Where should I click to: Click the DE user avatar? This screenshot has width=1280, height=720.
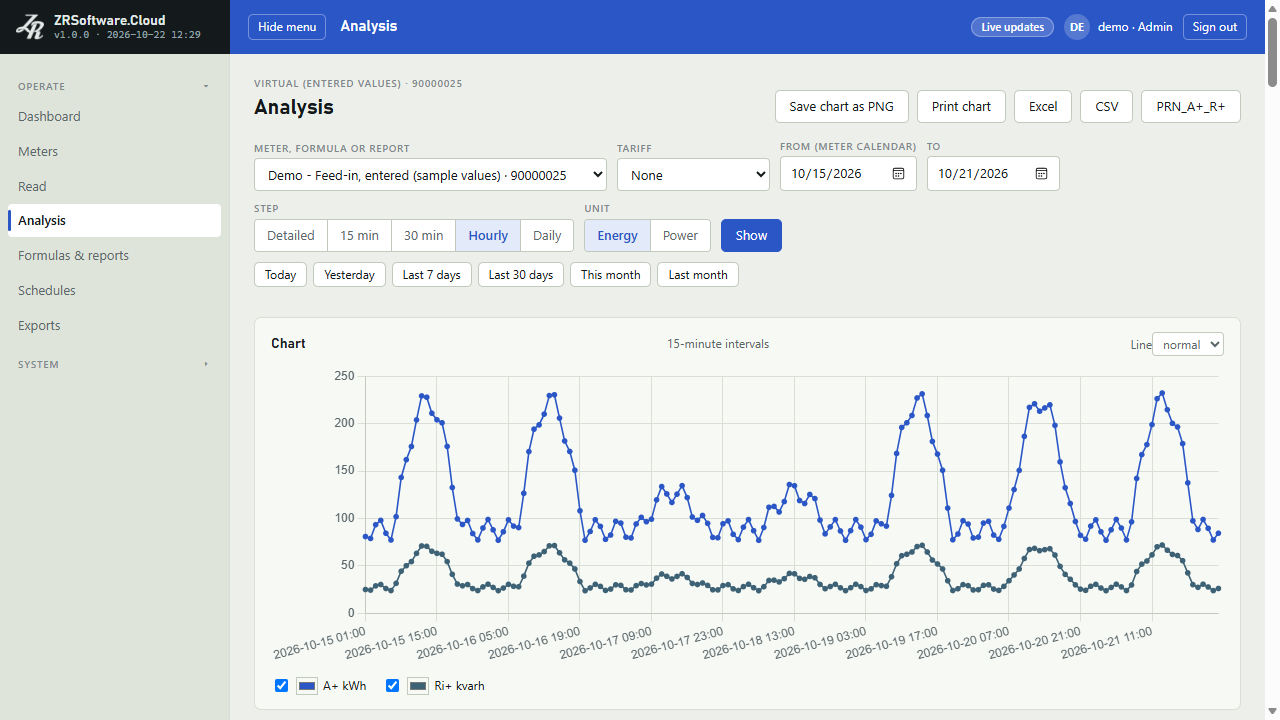click(1077, 27)
